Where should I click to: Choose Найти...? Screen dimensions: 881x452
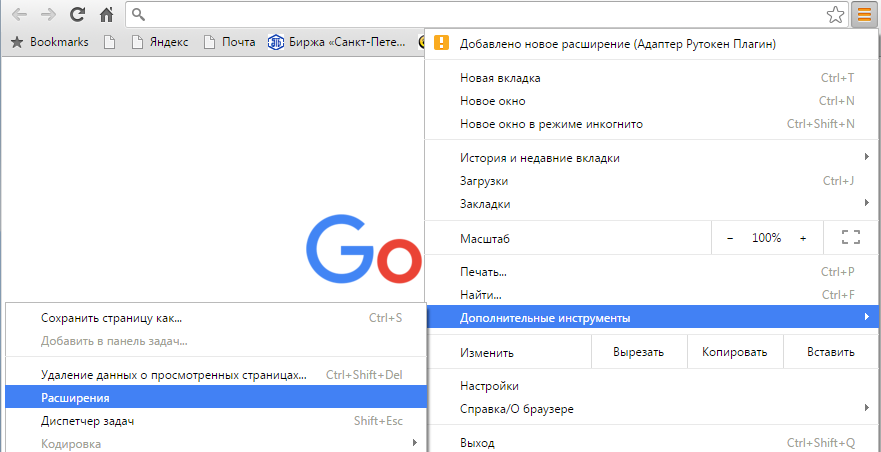(x=652, y=295)
